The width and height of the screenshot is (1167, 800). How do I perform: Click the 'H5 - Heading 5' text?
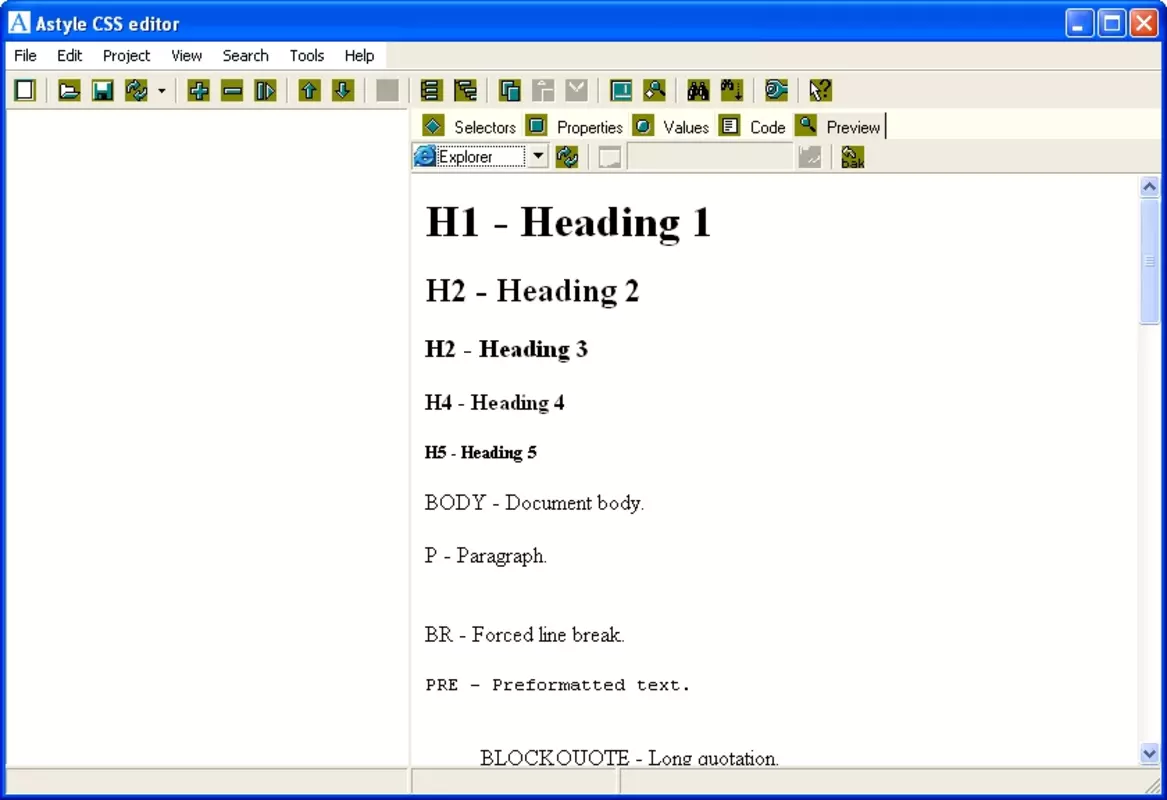(x=481, y=452)
